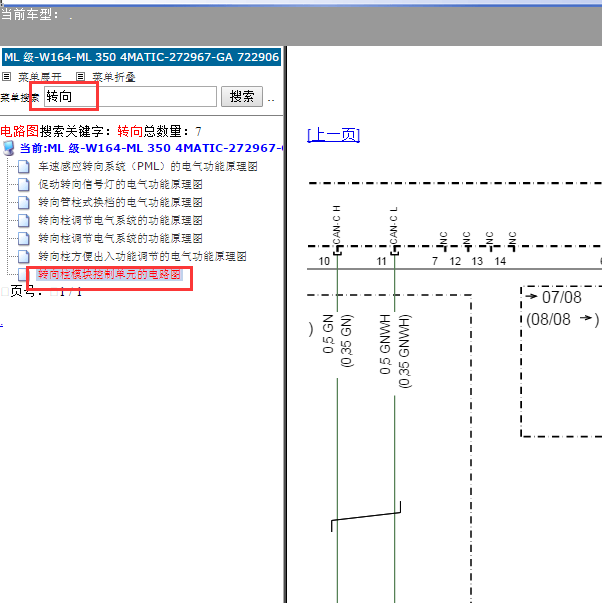Click the '..' link beside 搜索 button

coord(271,100)
